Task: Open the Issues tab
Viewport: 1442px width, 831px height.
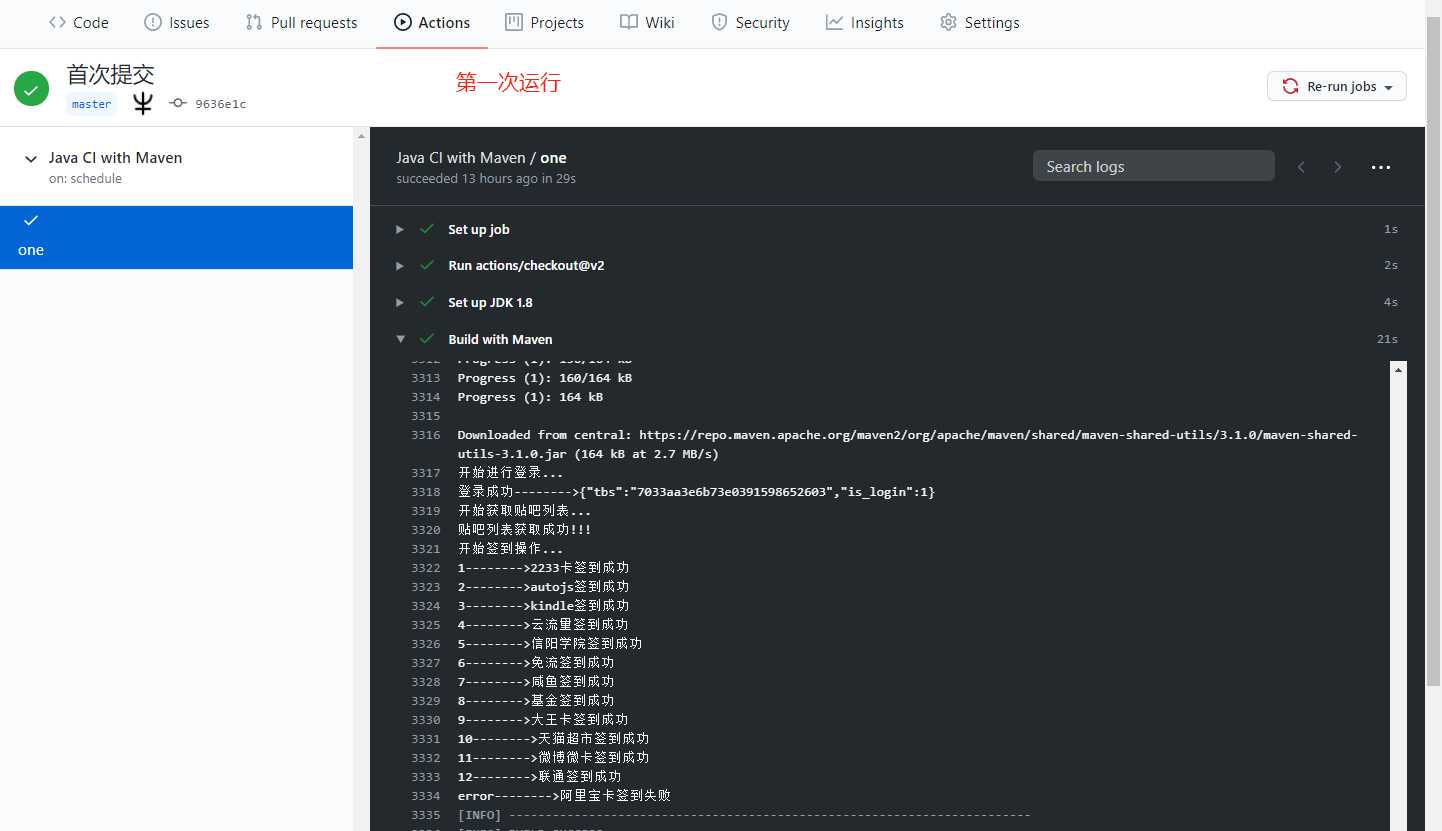Action: coord(176,22)
